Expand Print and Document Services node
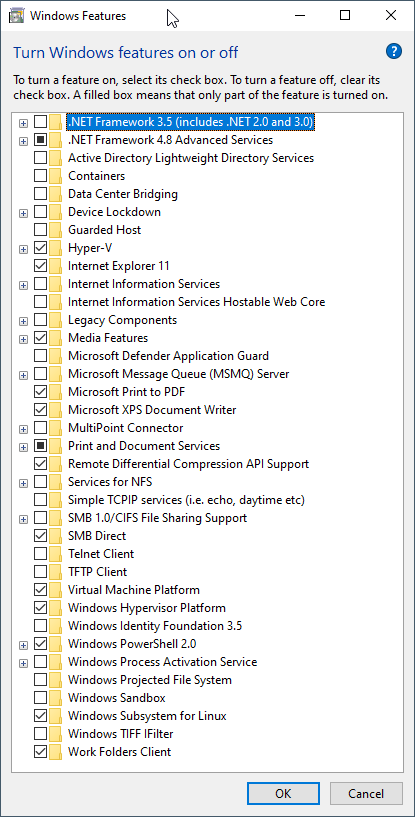Image resolution: width=415 pixels, height=817 pixels. [x=23, y=447]
